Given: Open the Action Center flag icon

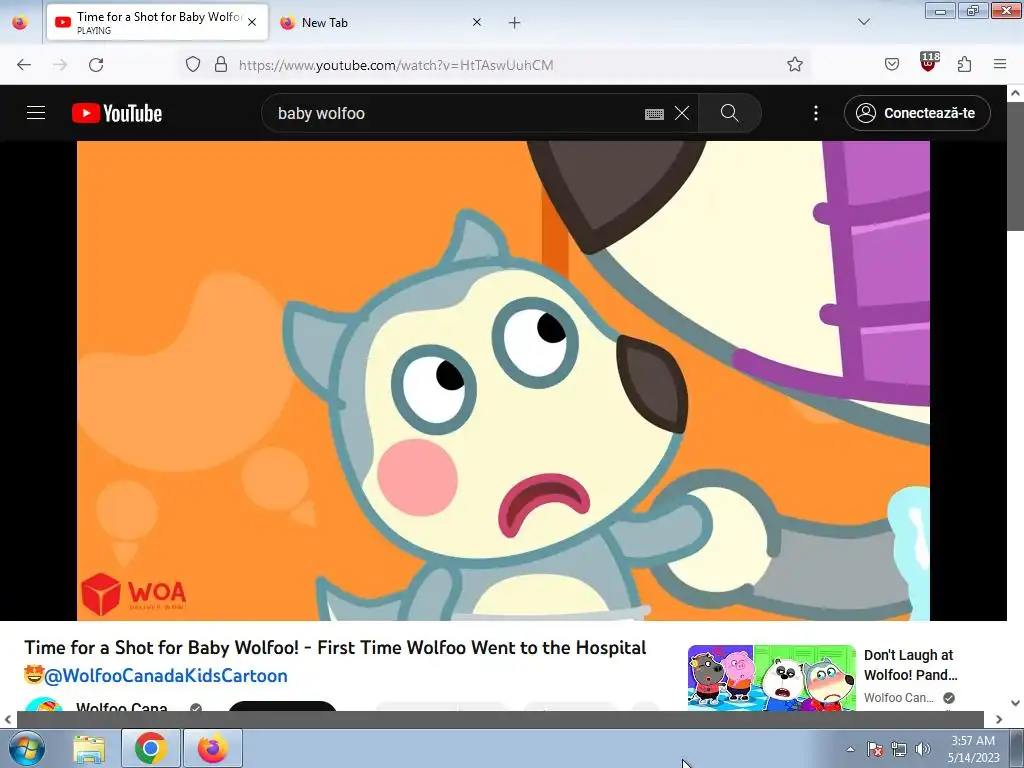Looking at the screenshot, I should click(x=875, y=749).
